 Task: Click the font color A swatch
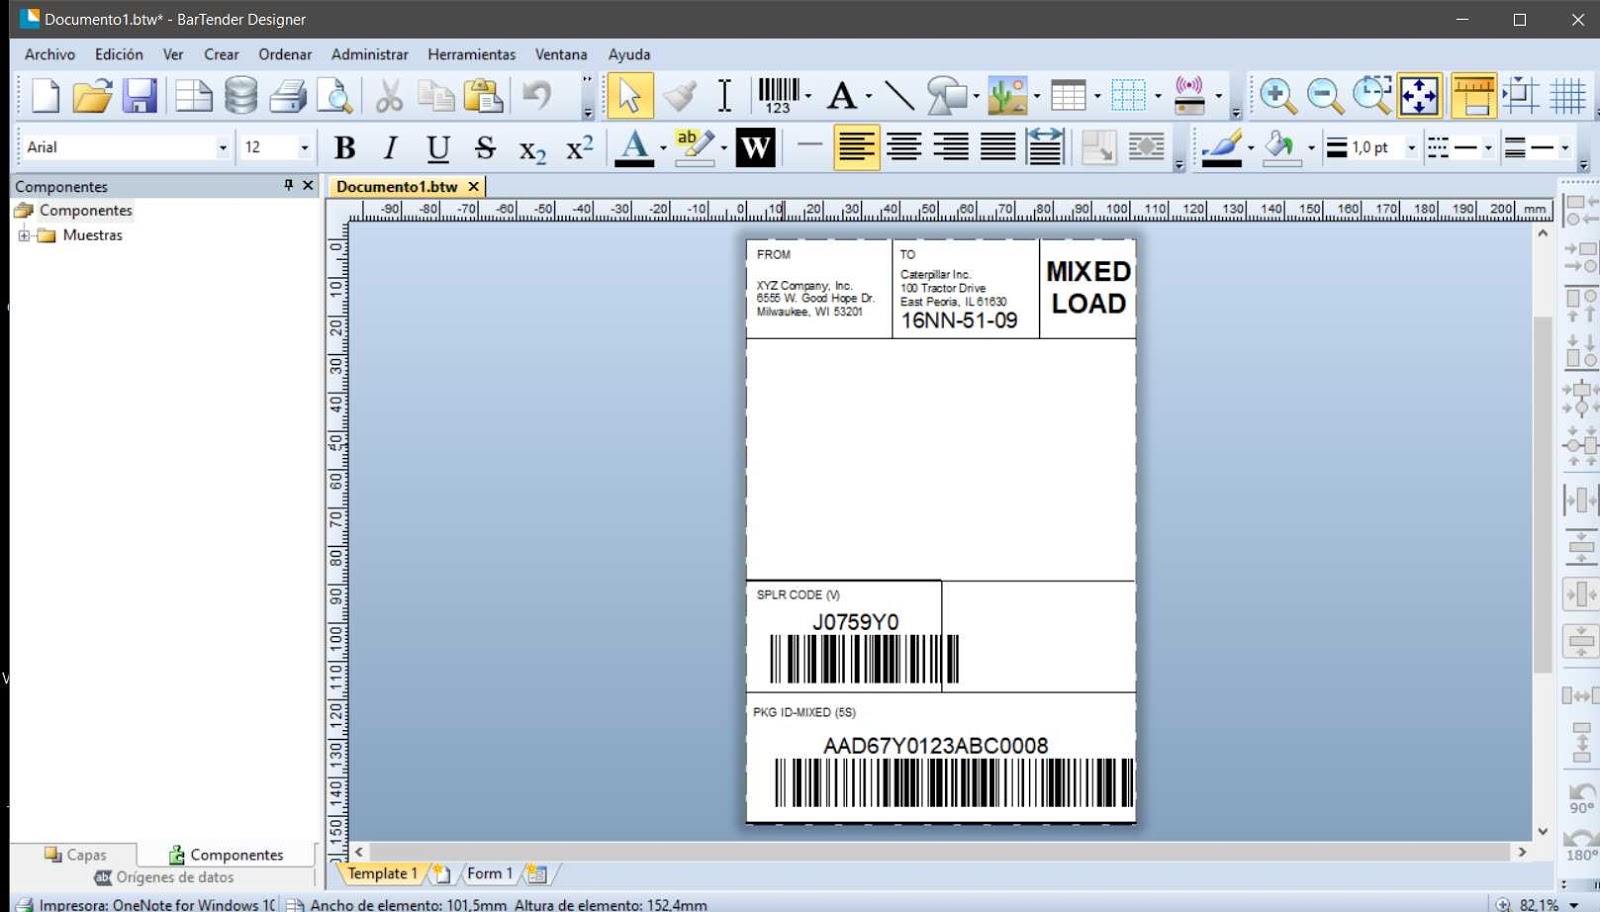634,148
